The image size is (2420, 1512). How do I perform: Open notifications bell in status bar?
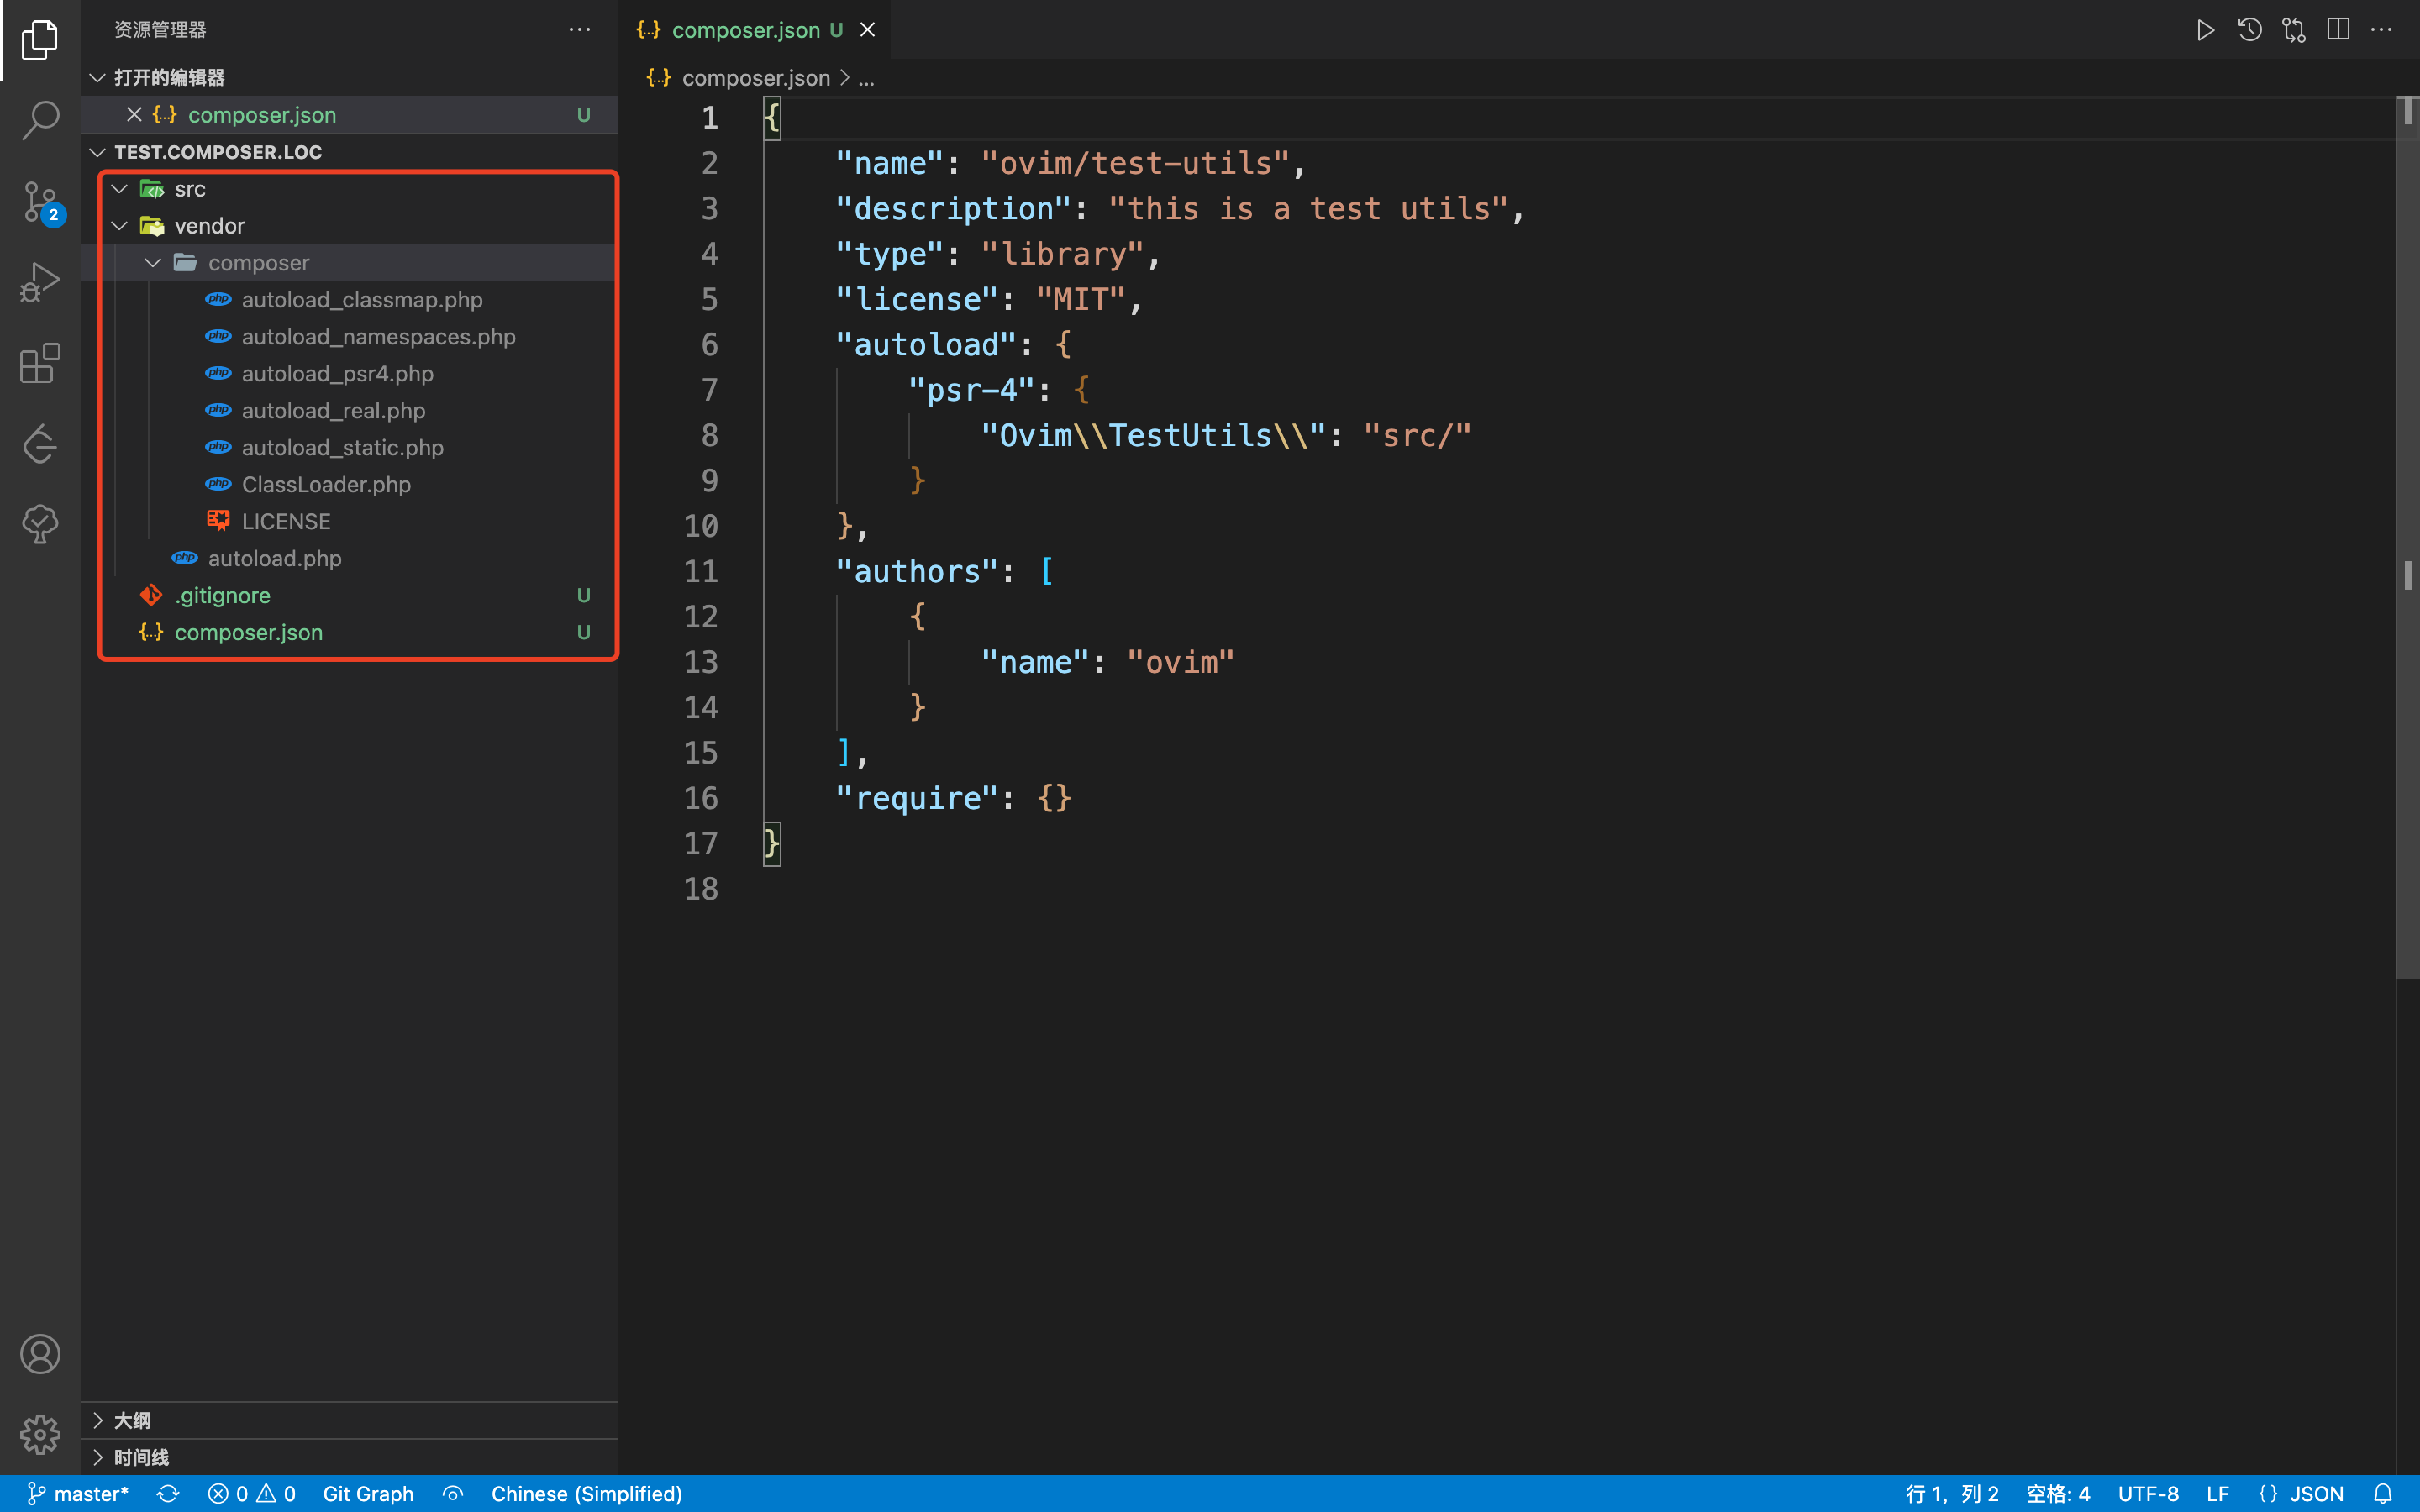click(x=2383, y=1493)
